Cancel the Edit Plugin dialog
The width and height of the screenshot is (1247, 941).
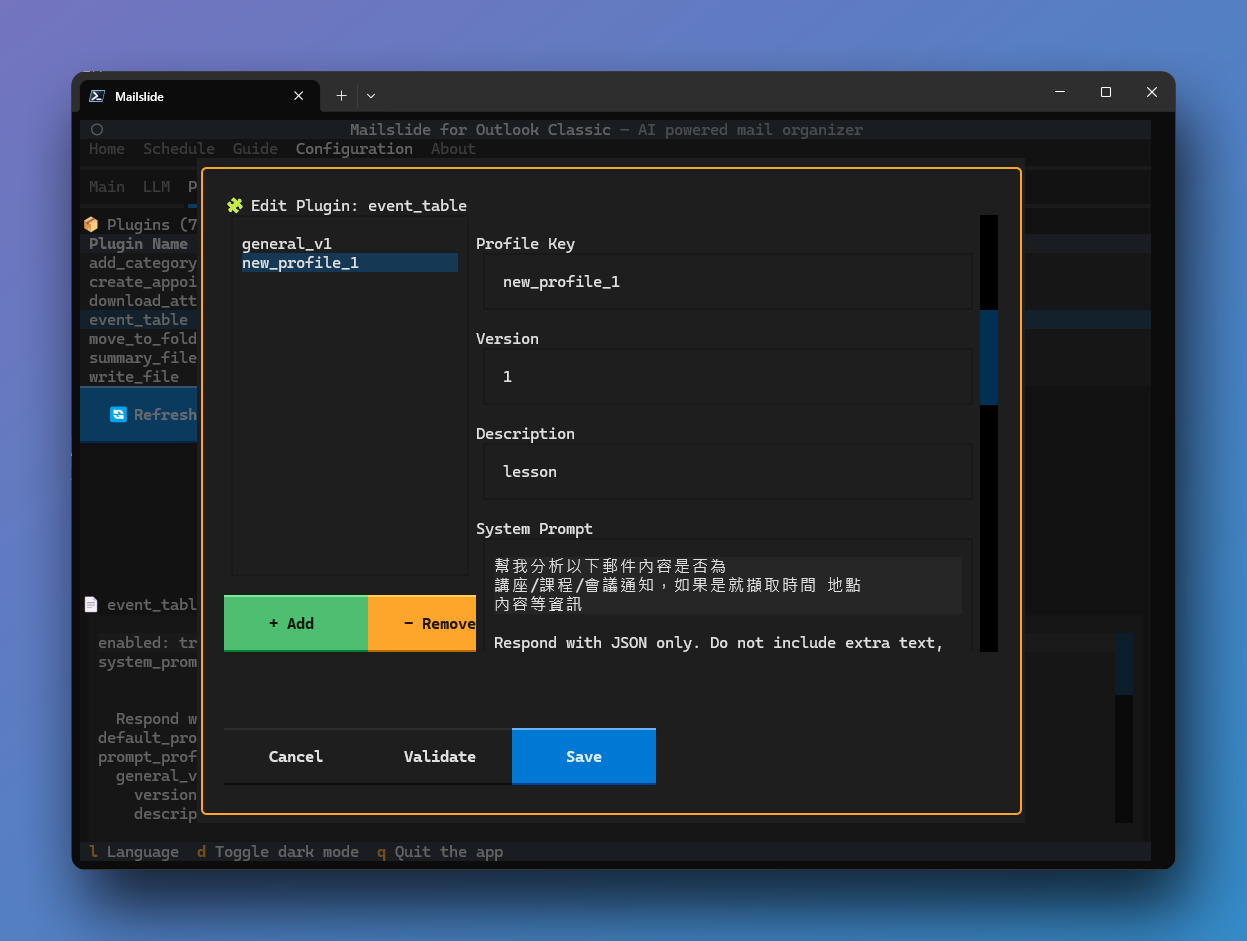point(295,756)
